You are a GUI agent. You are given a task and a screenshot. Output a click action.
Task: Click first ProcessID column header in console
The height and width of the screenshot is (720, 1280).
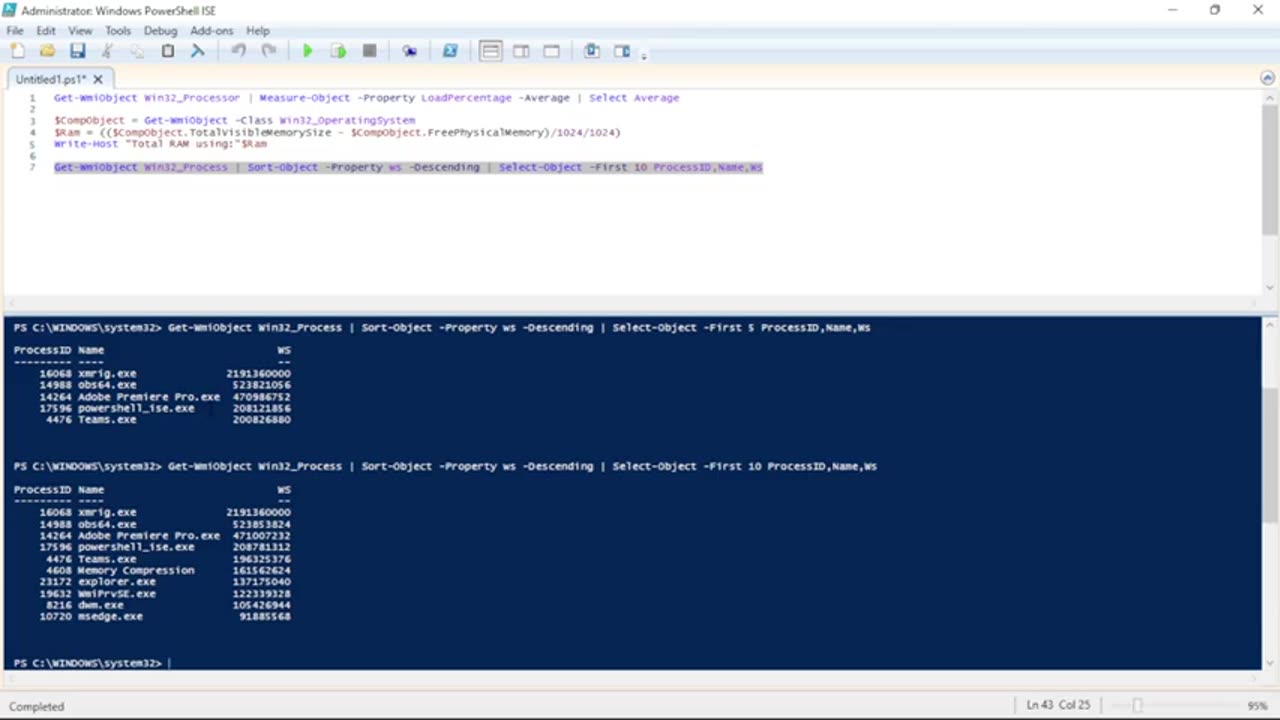tap(42, 350)
